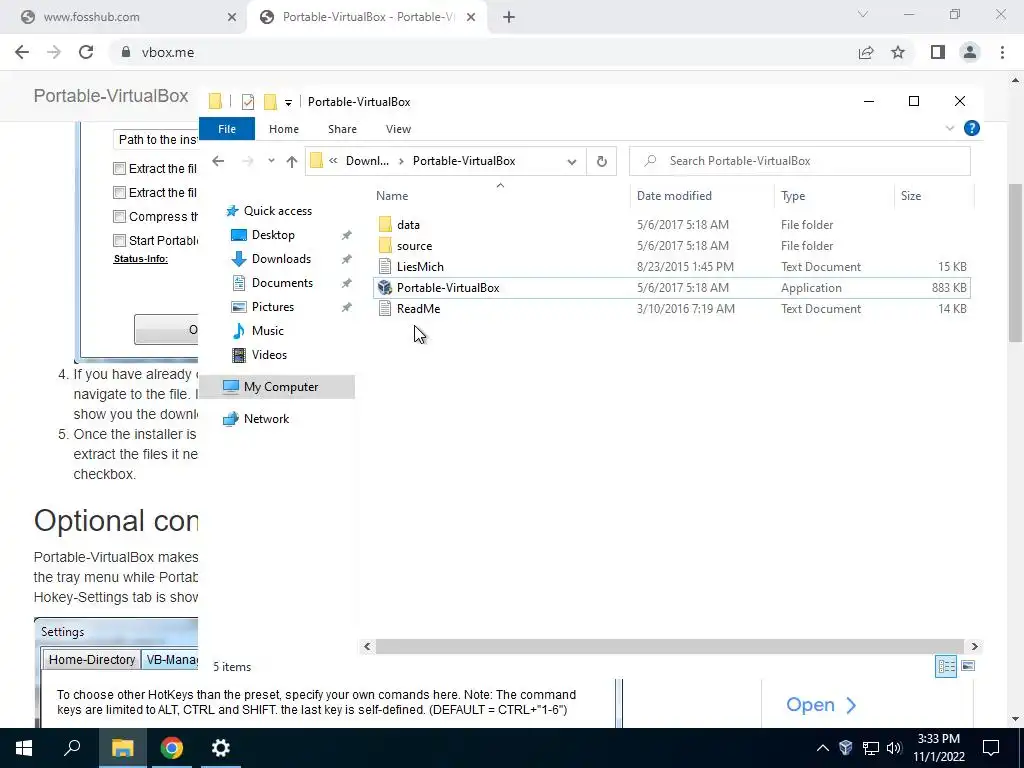
Task: Open File Explorer help
Action: tap(971, 129)
